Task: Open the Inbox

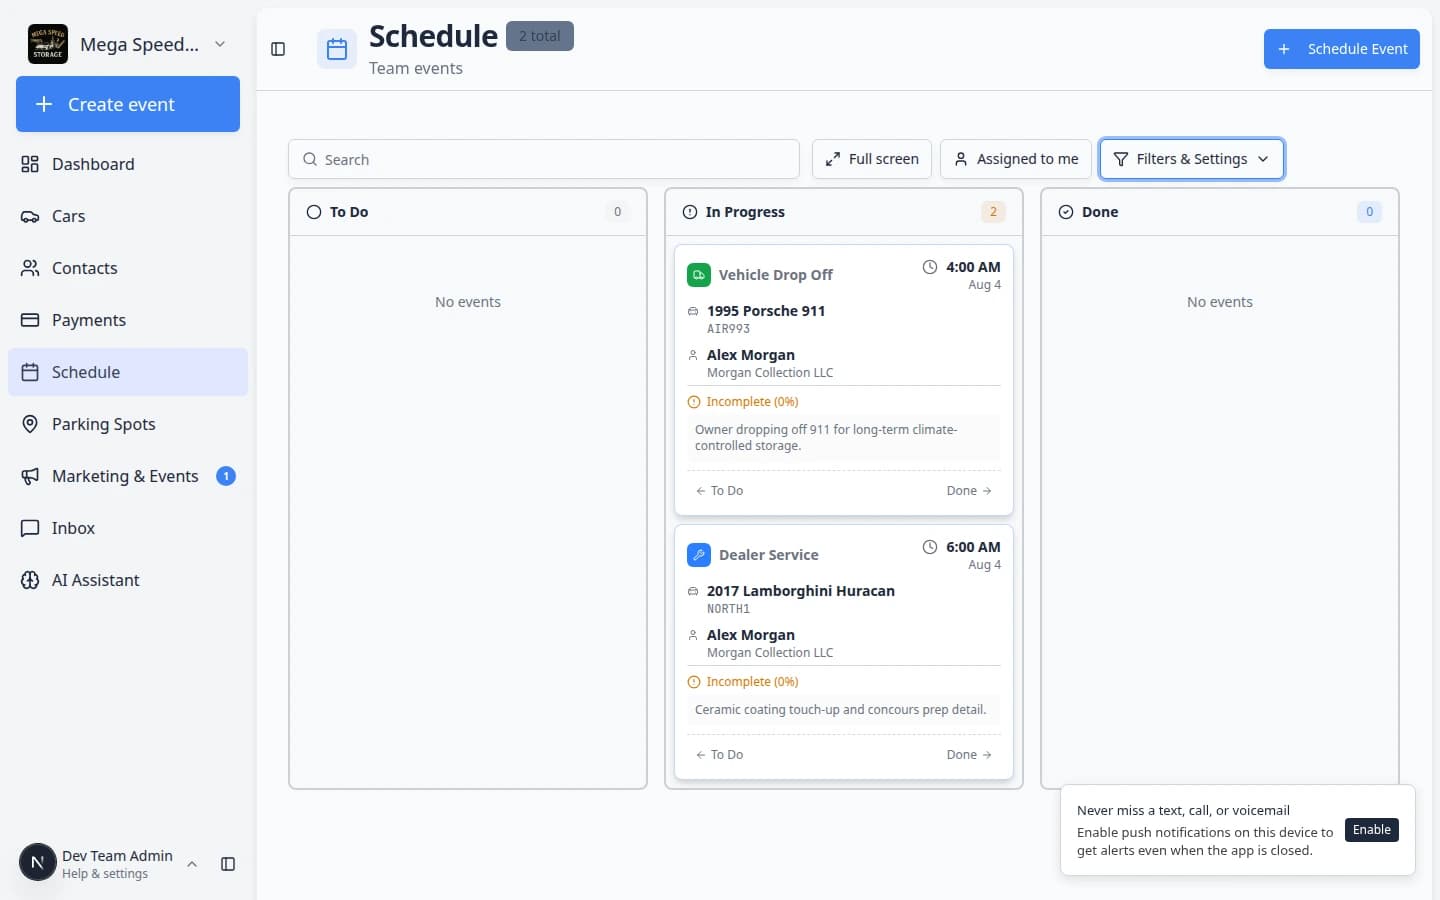Action: point(128,528)
